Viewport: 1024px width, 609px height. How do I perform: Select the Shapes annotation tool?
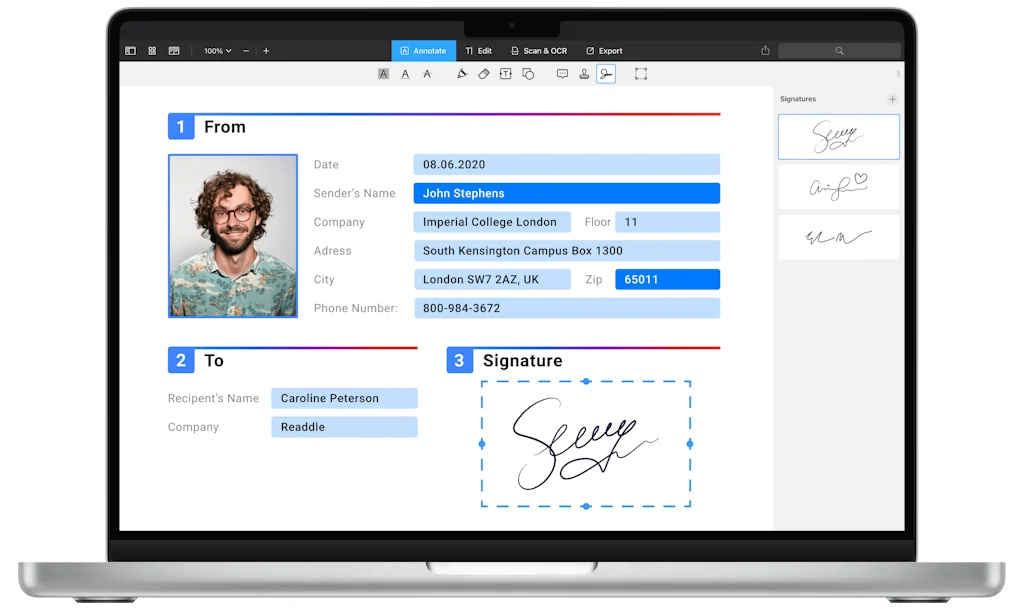pyautogui.click(x=528, y=73)
